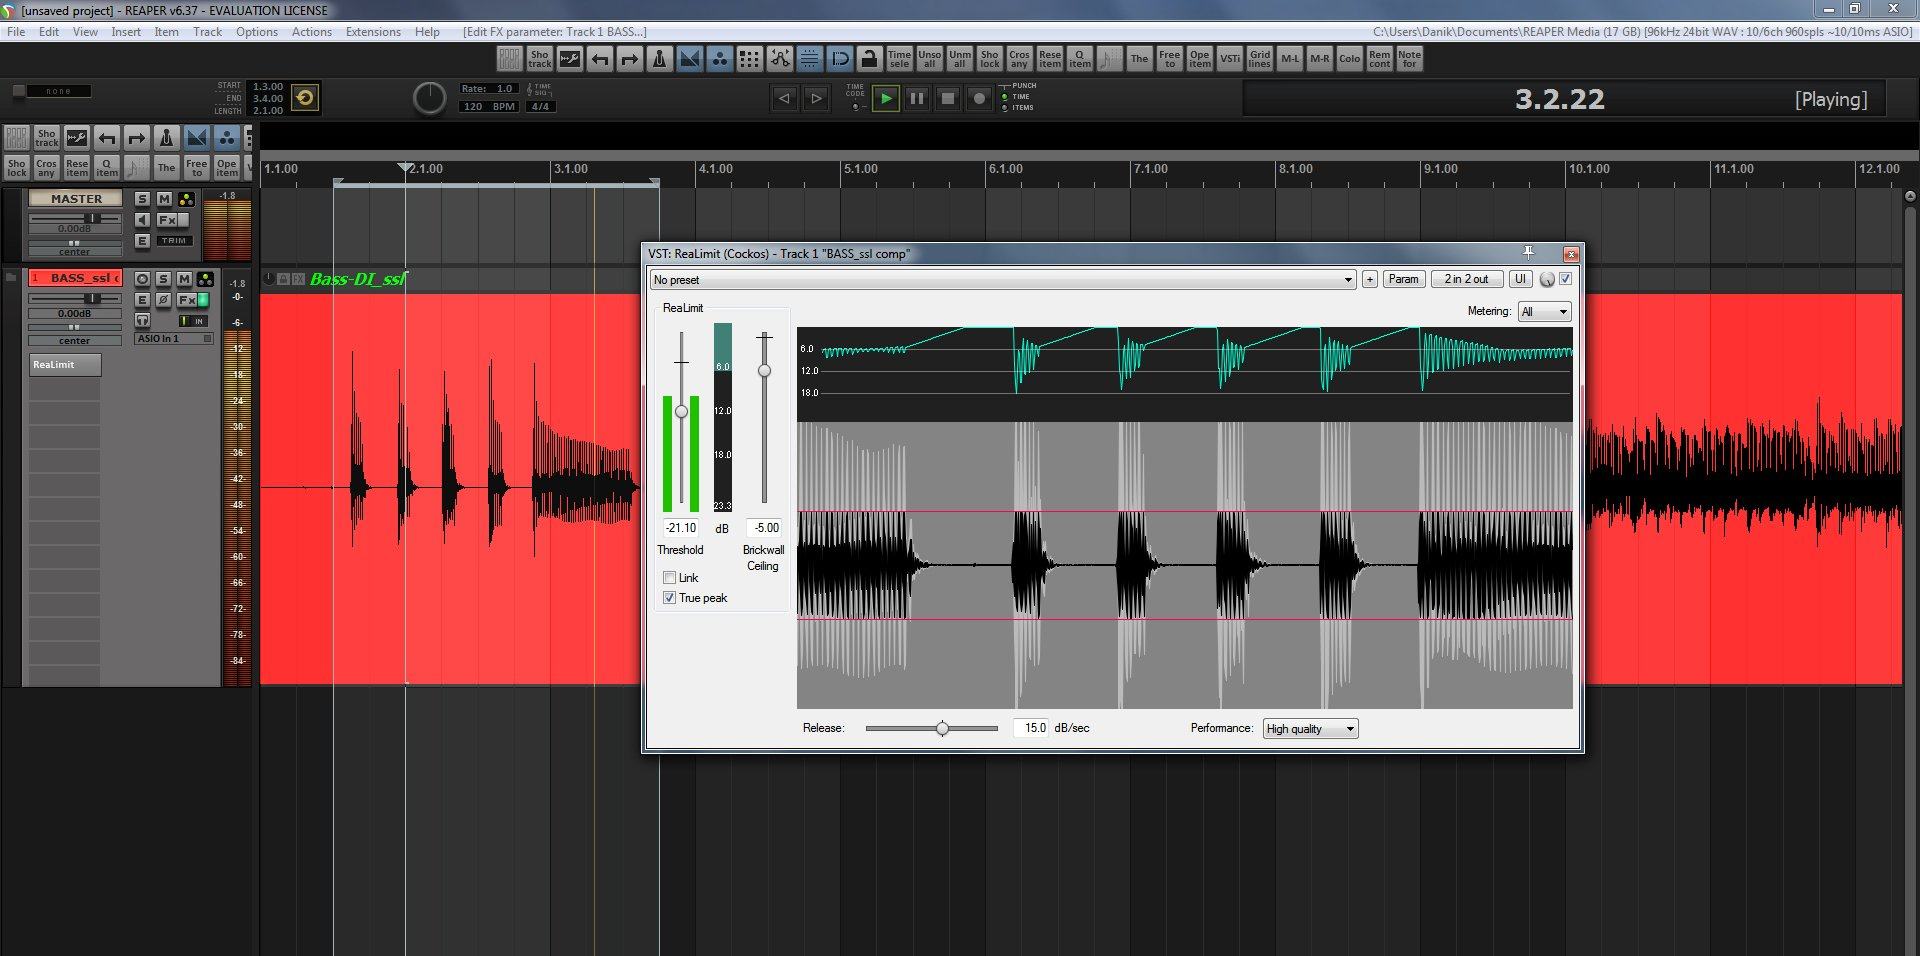Open the Performance High quality dropdown
Viewport: 1920px width, 956px height.
tap(1310, 729)
